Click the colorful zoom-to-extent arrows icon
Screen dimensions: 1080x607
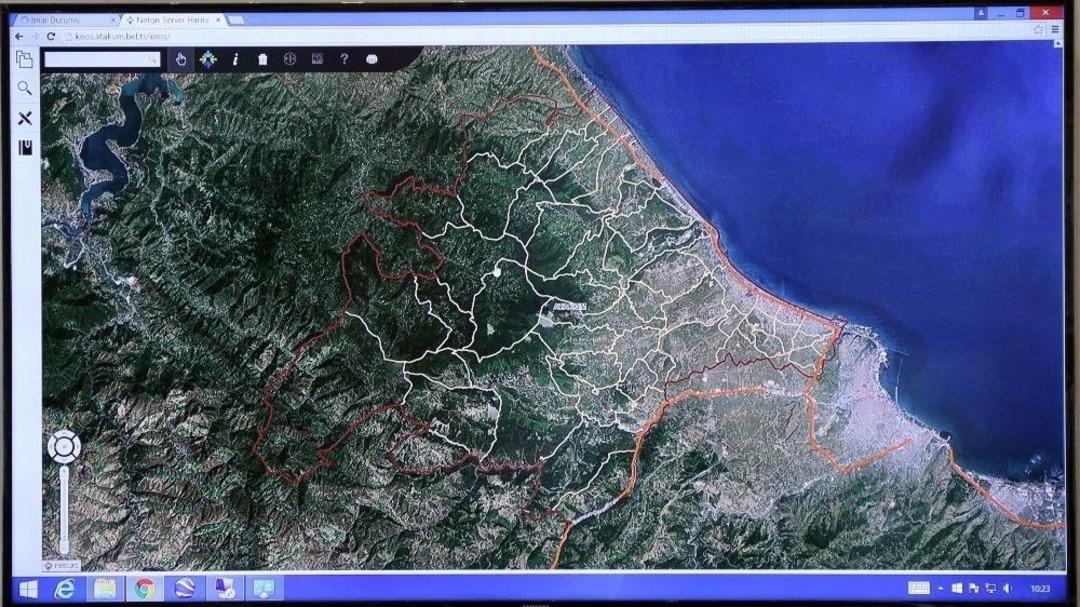click(208, 59)
